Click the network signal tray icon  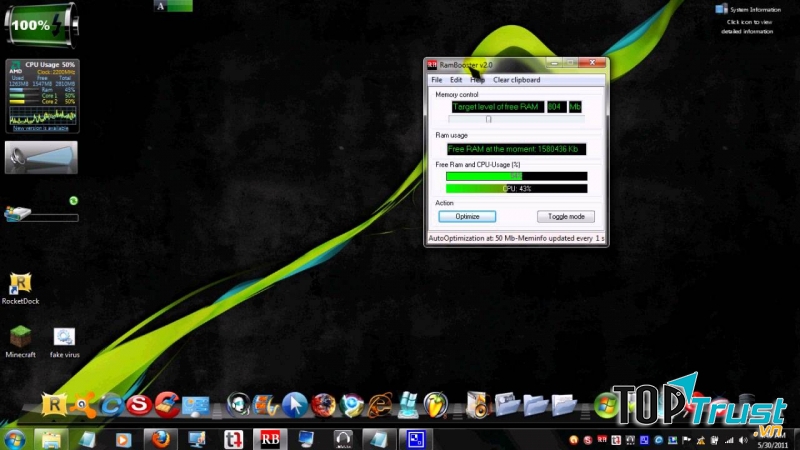point(729,440)
